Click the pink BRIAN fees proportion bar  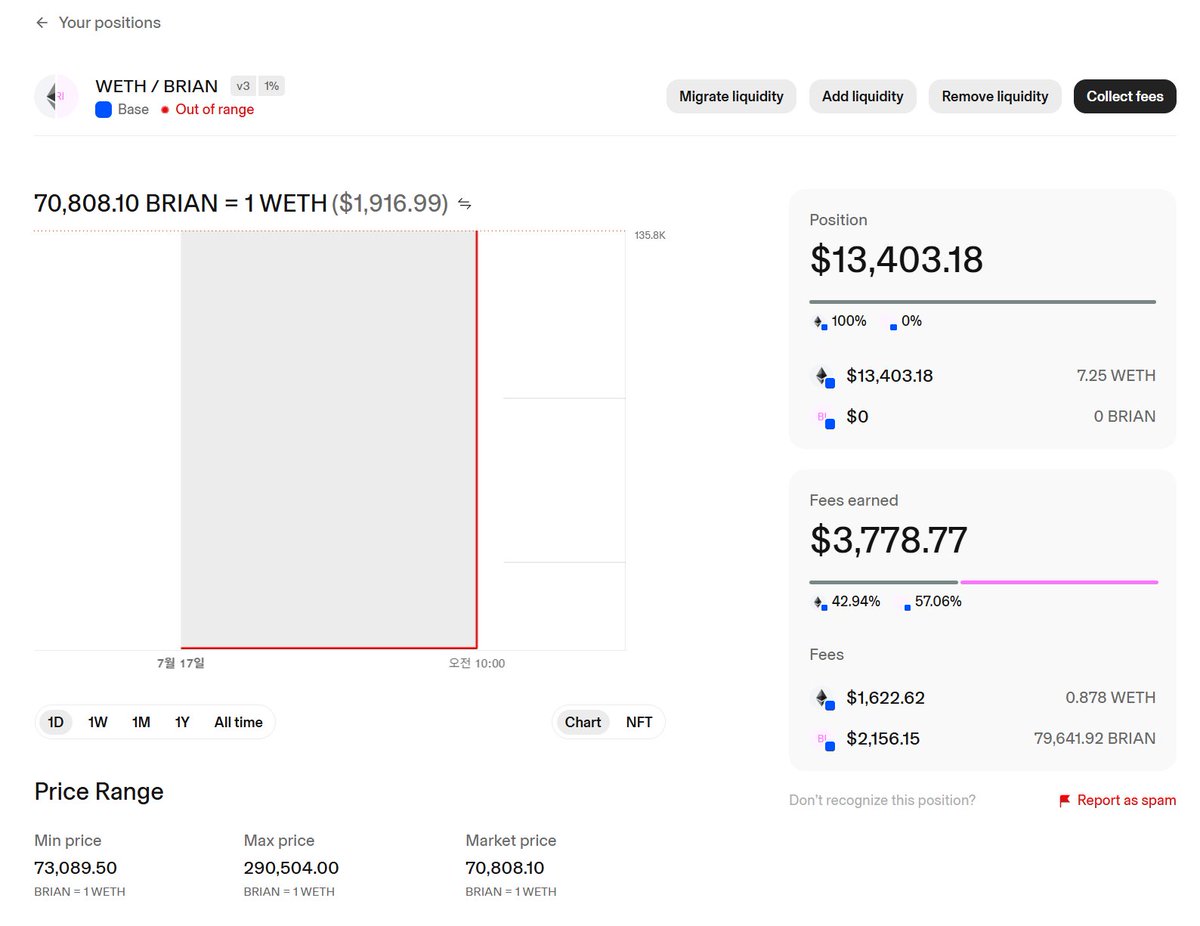pyautogui.click(x=1059, y=582)
